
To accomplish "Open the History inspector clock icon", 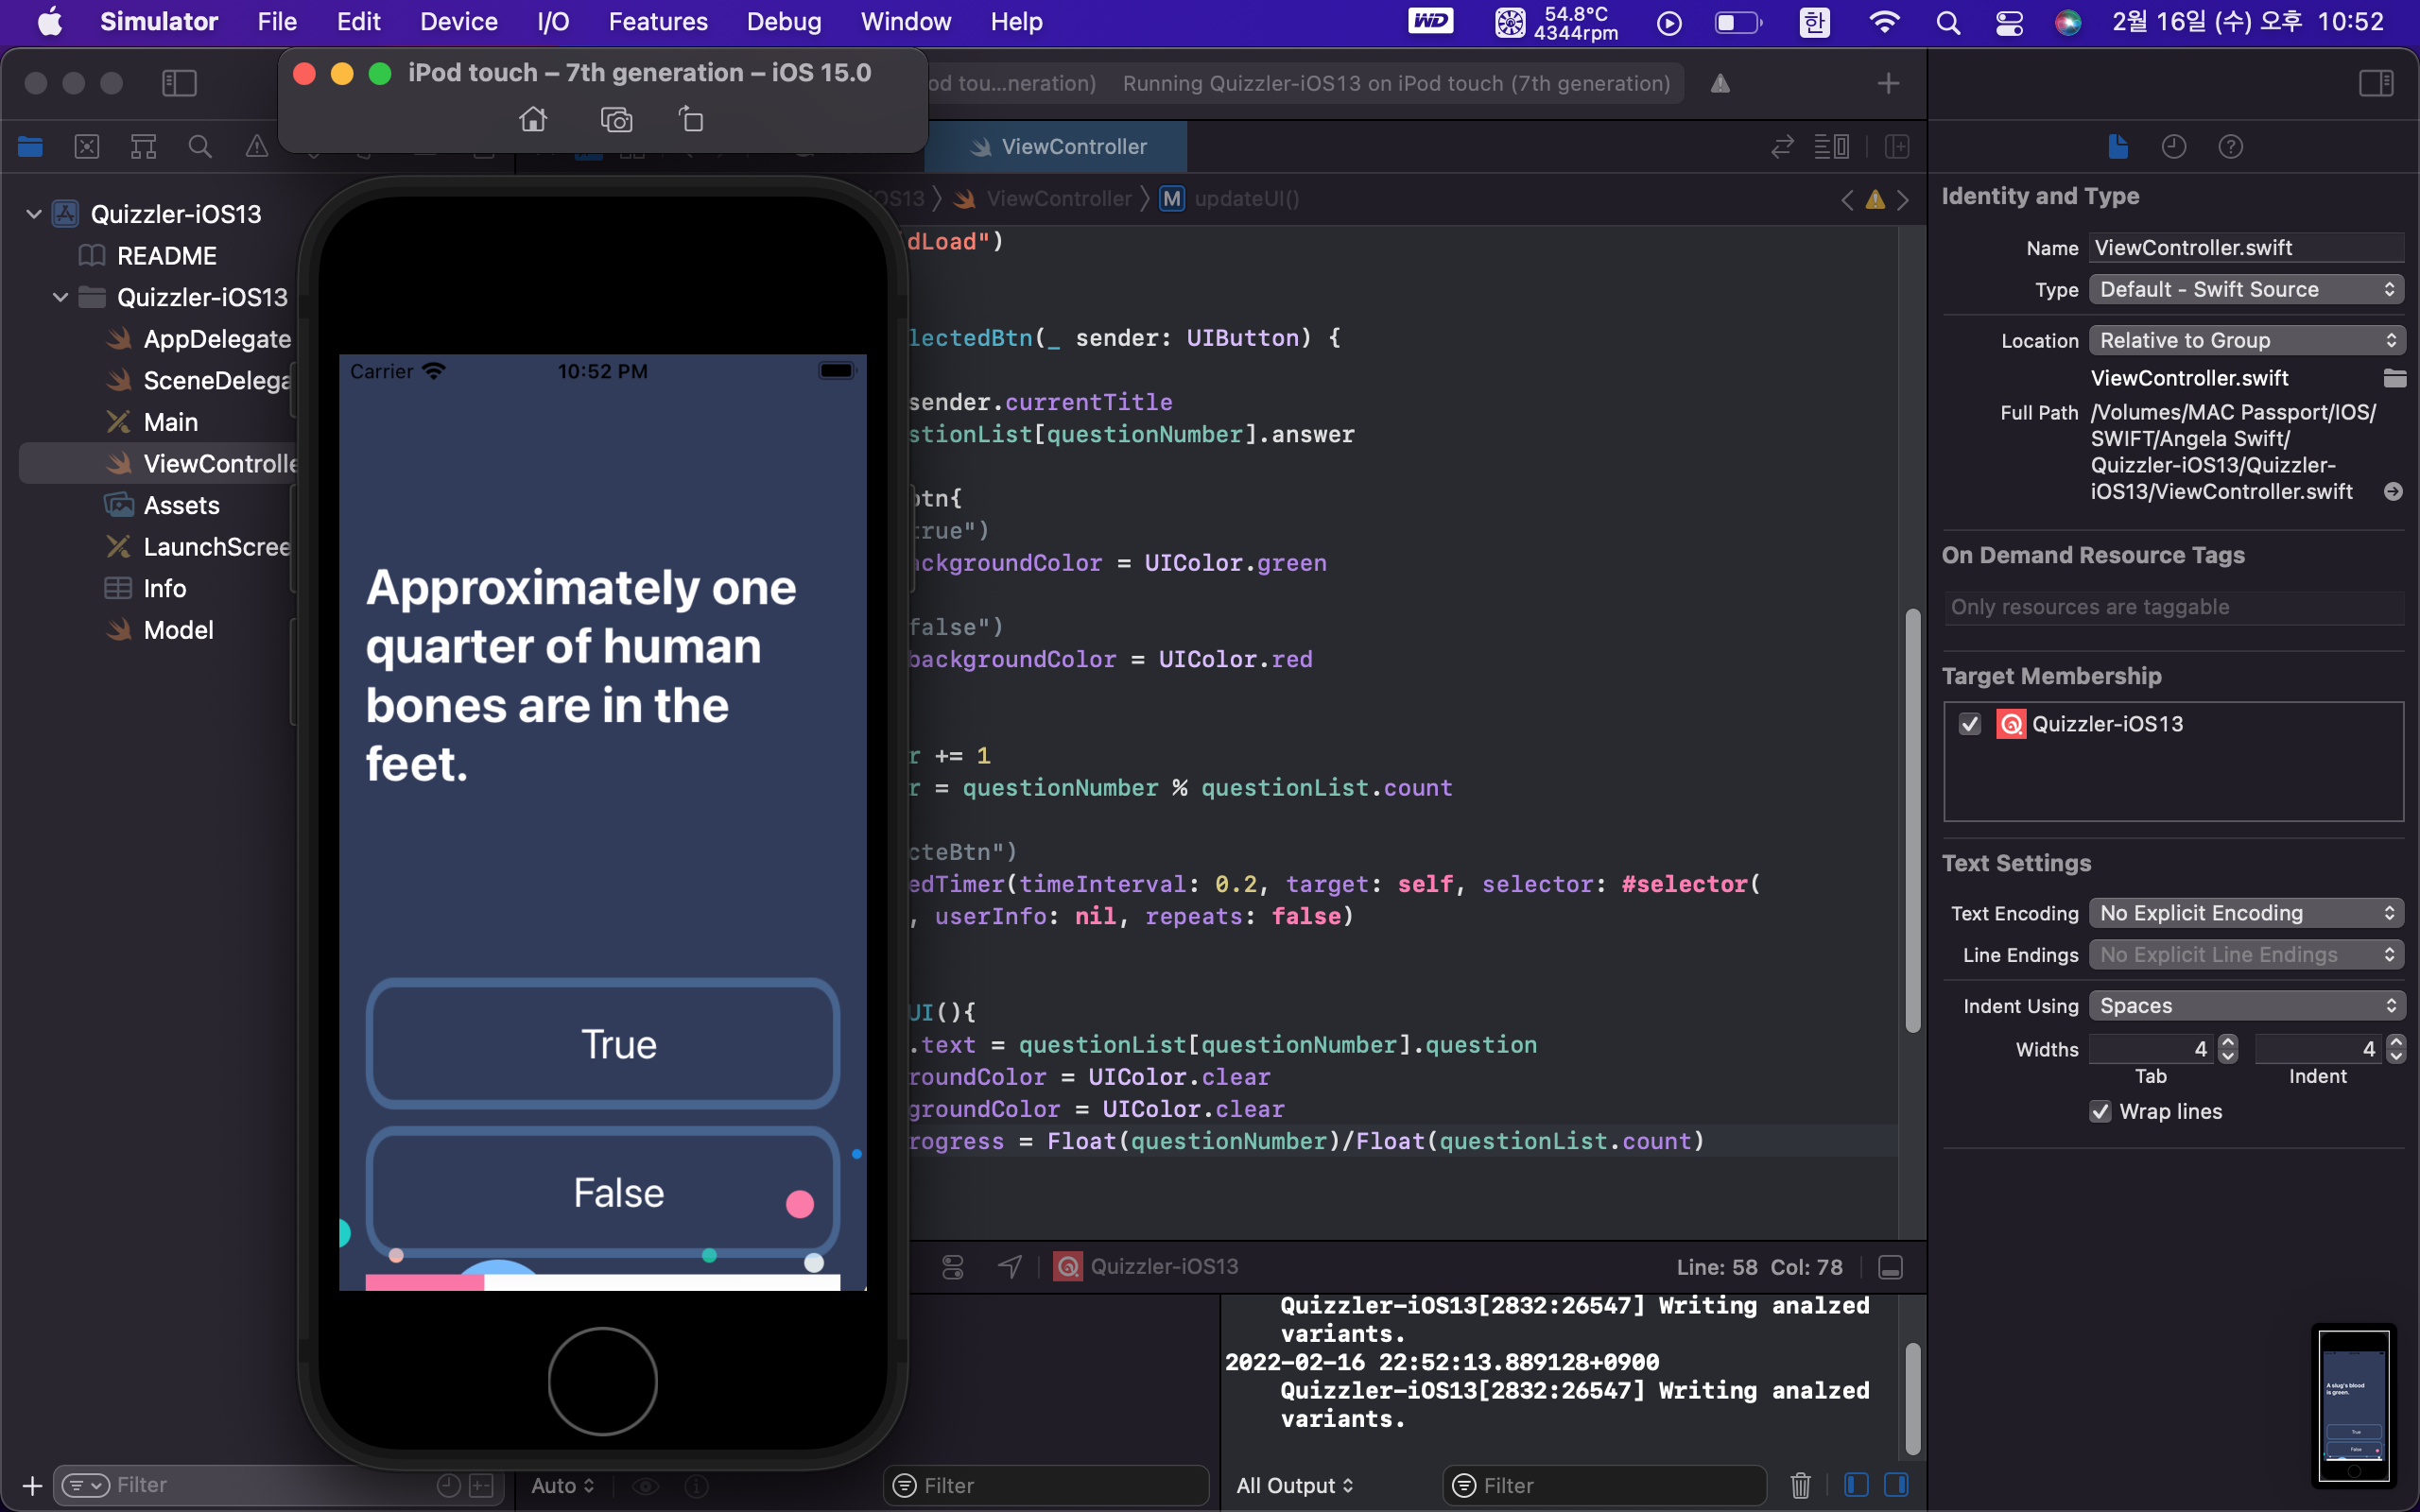I will pos(2173,147).
